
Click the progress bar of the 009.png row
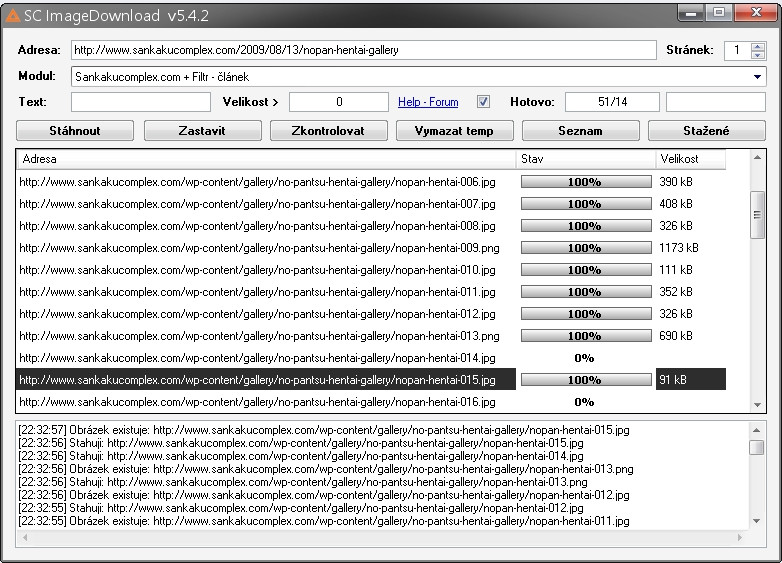coord(586,248)
